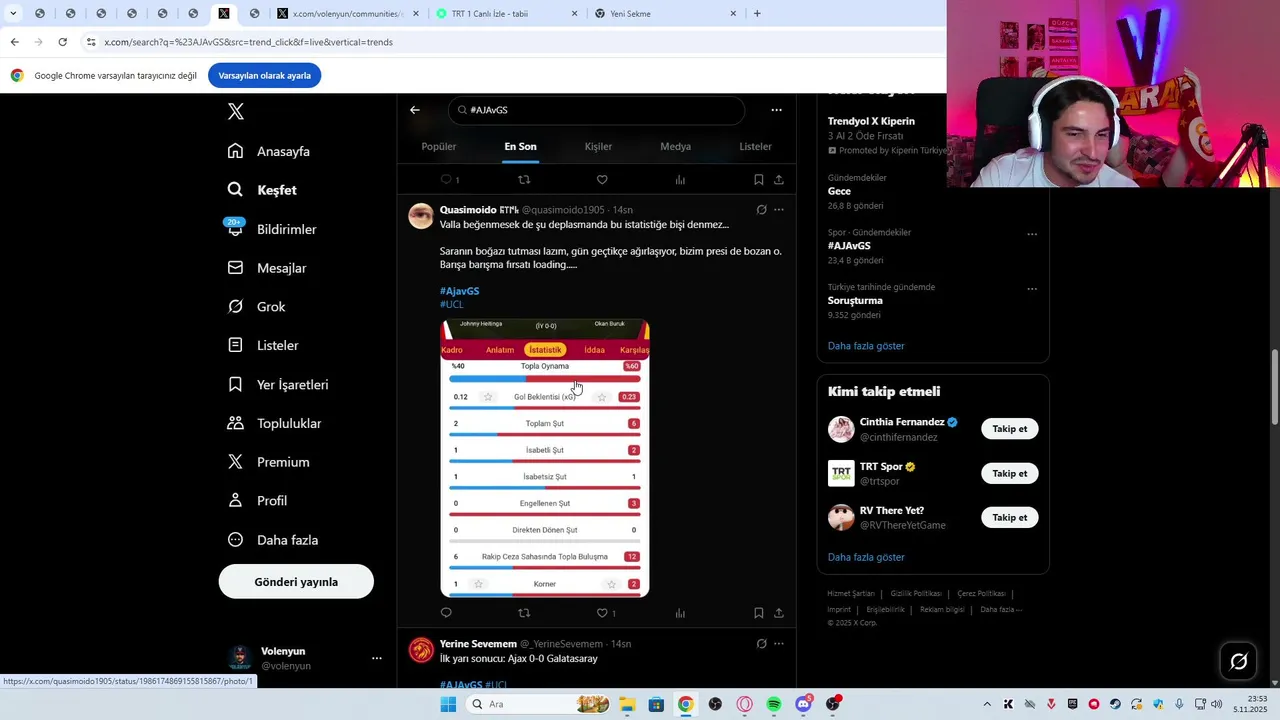Repost Quasimoido's tweet
This screenshot has height=720, width=1280.
tap(524, 613)
